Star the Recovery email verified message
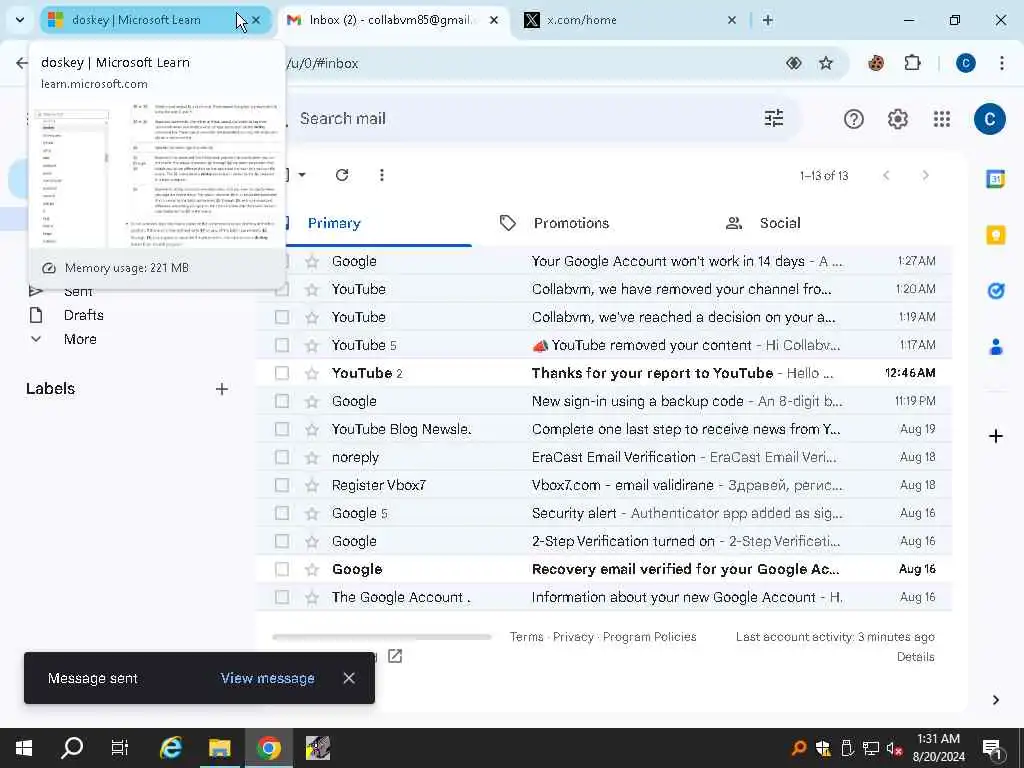The image size is (1024, 768). (x=312, y=570)
